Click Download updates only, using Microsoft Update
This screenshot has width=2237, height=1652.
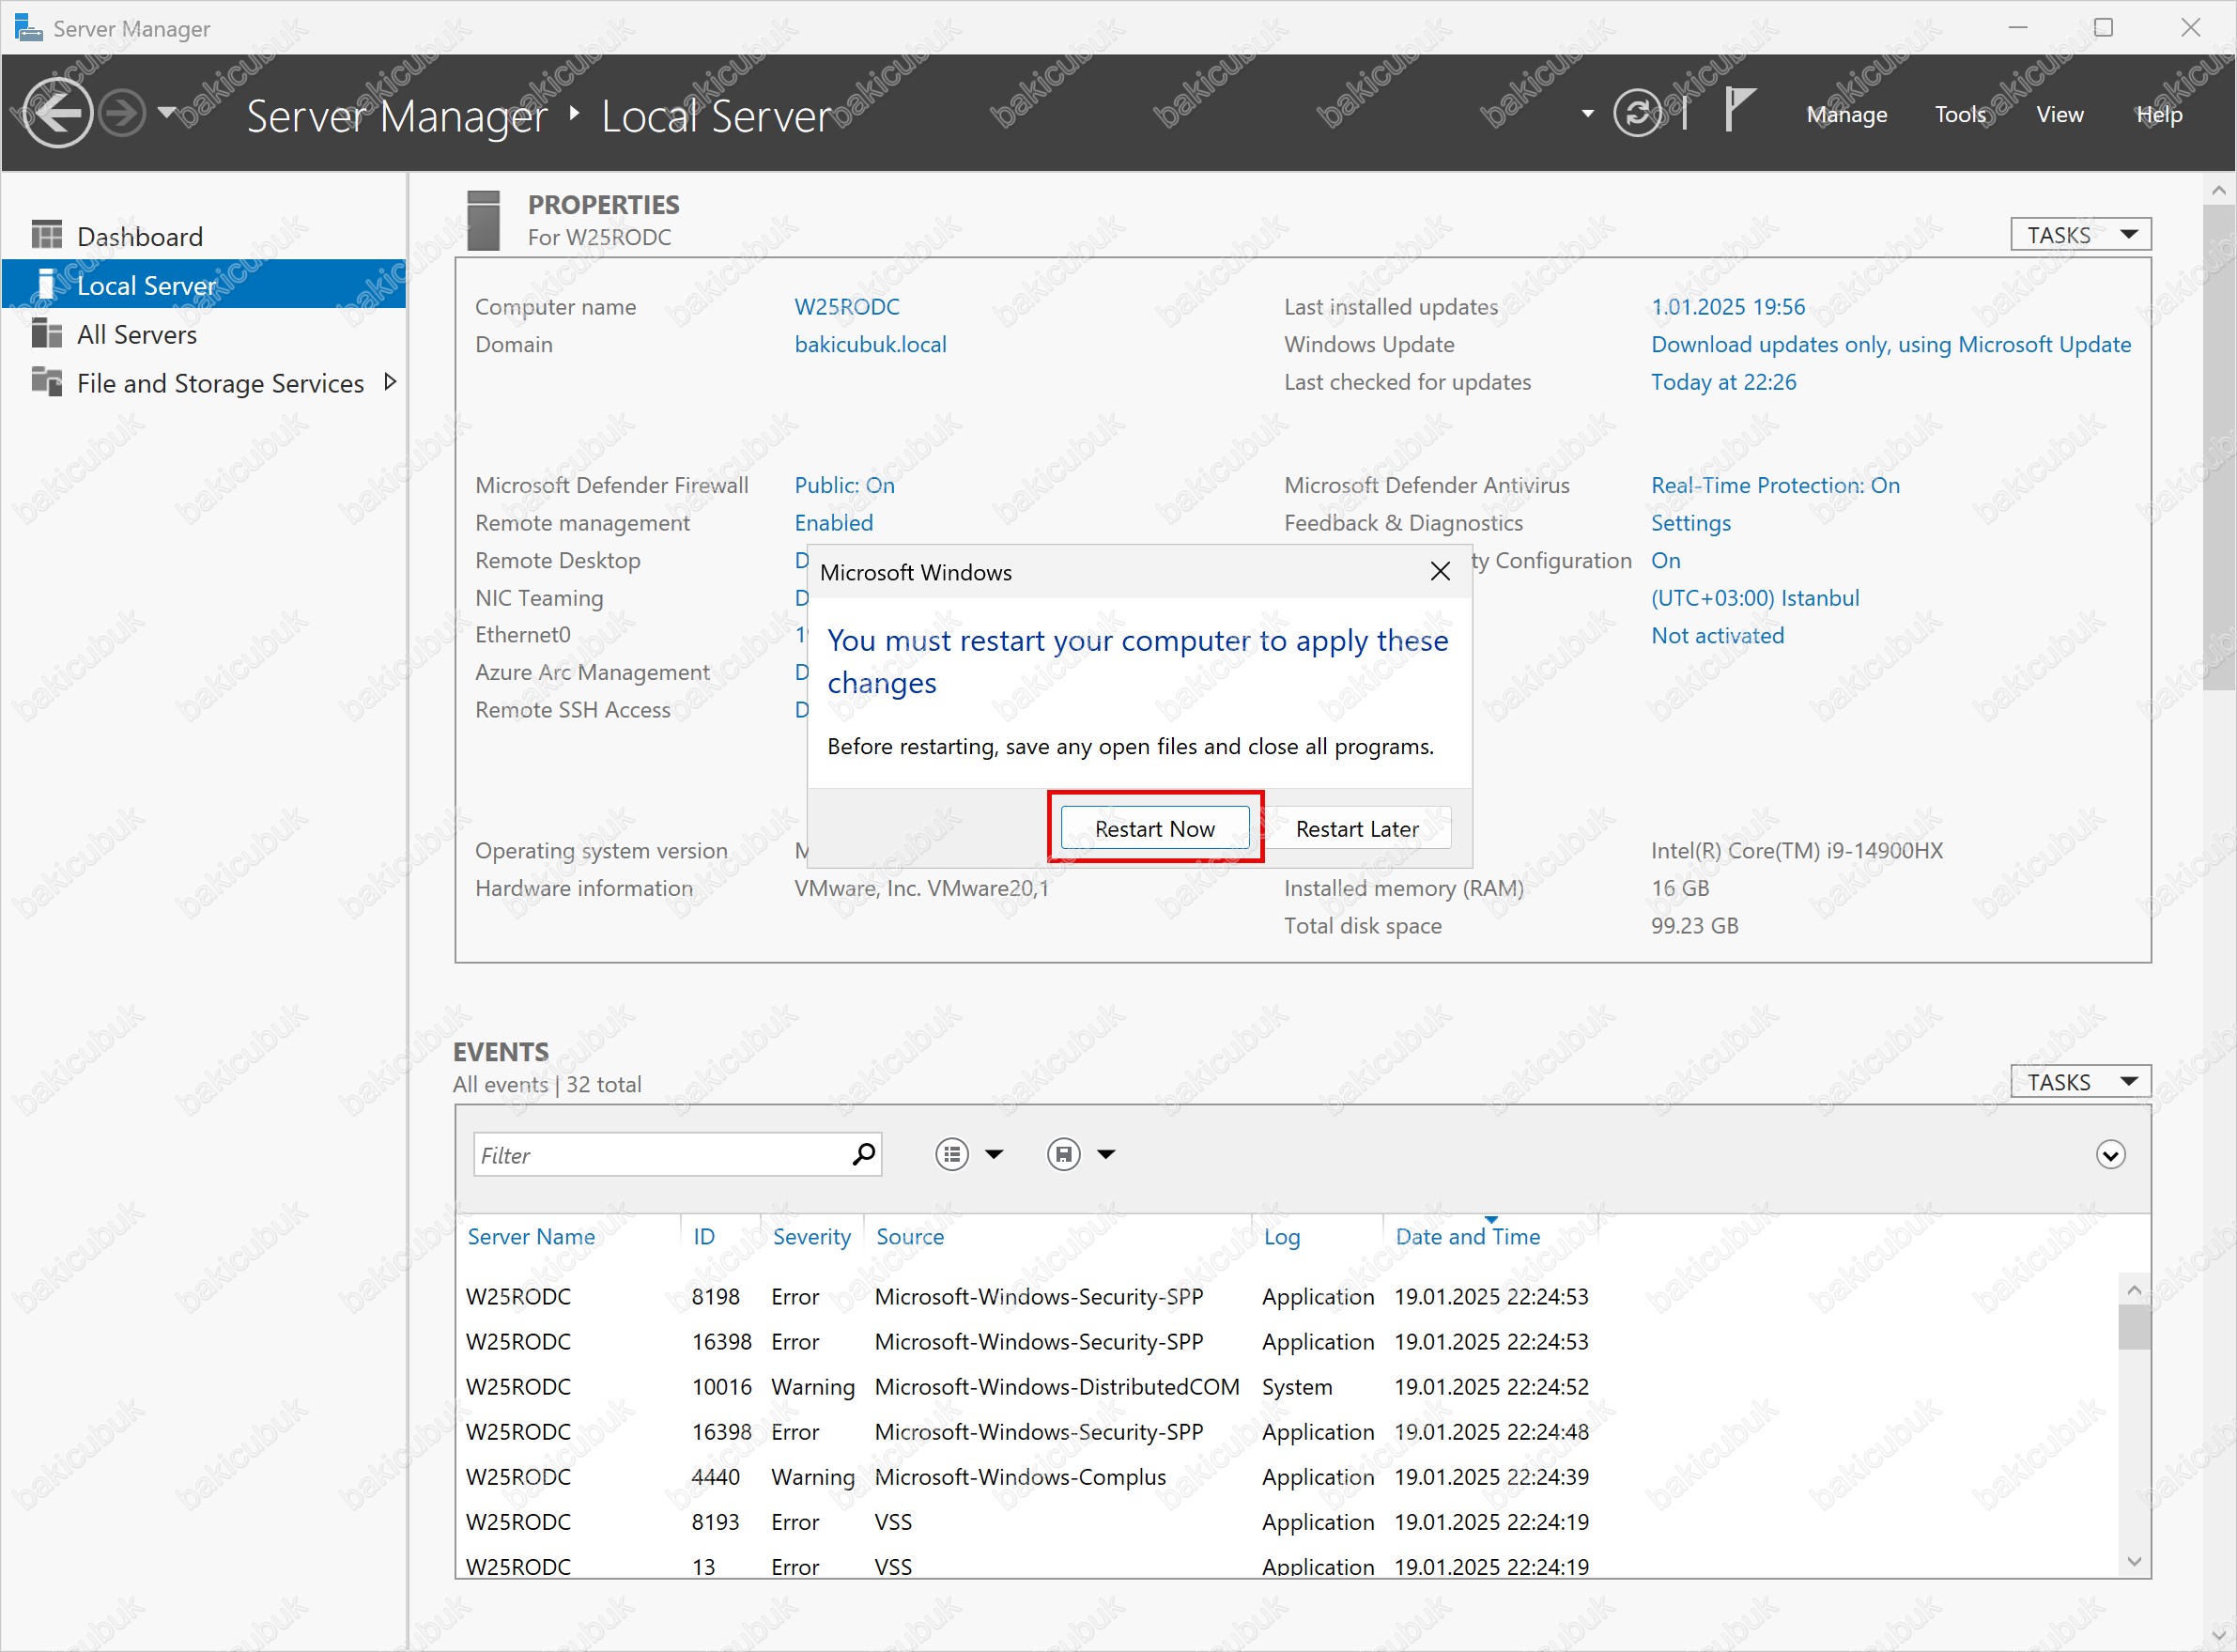1890,344
